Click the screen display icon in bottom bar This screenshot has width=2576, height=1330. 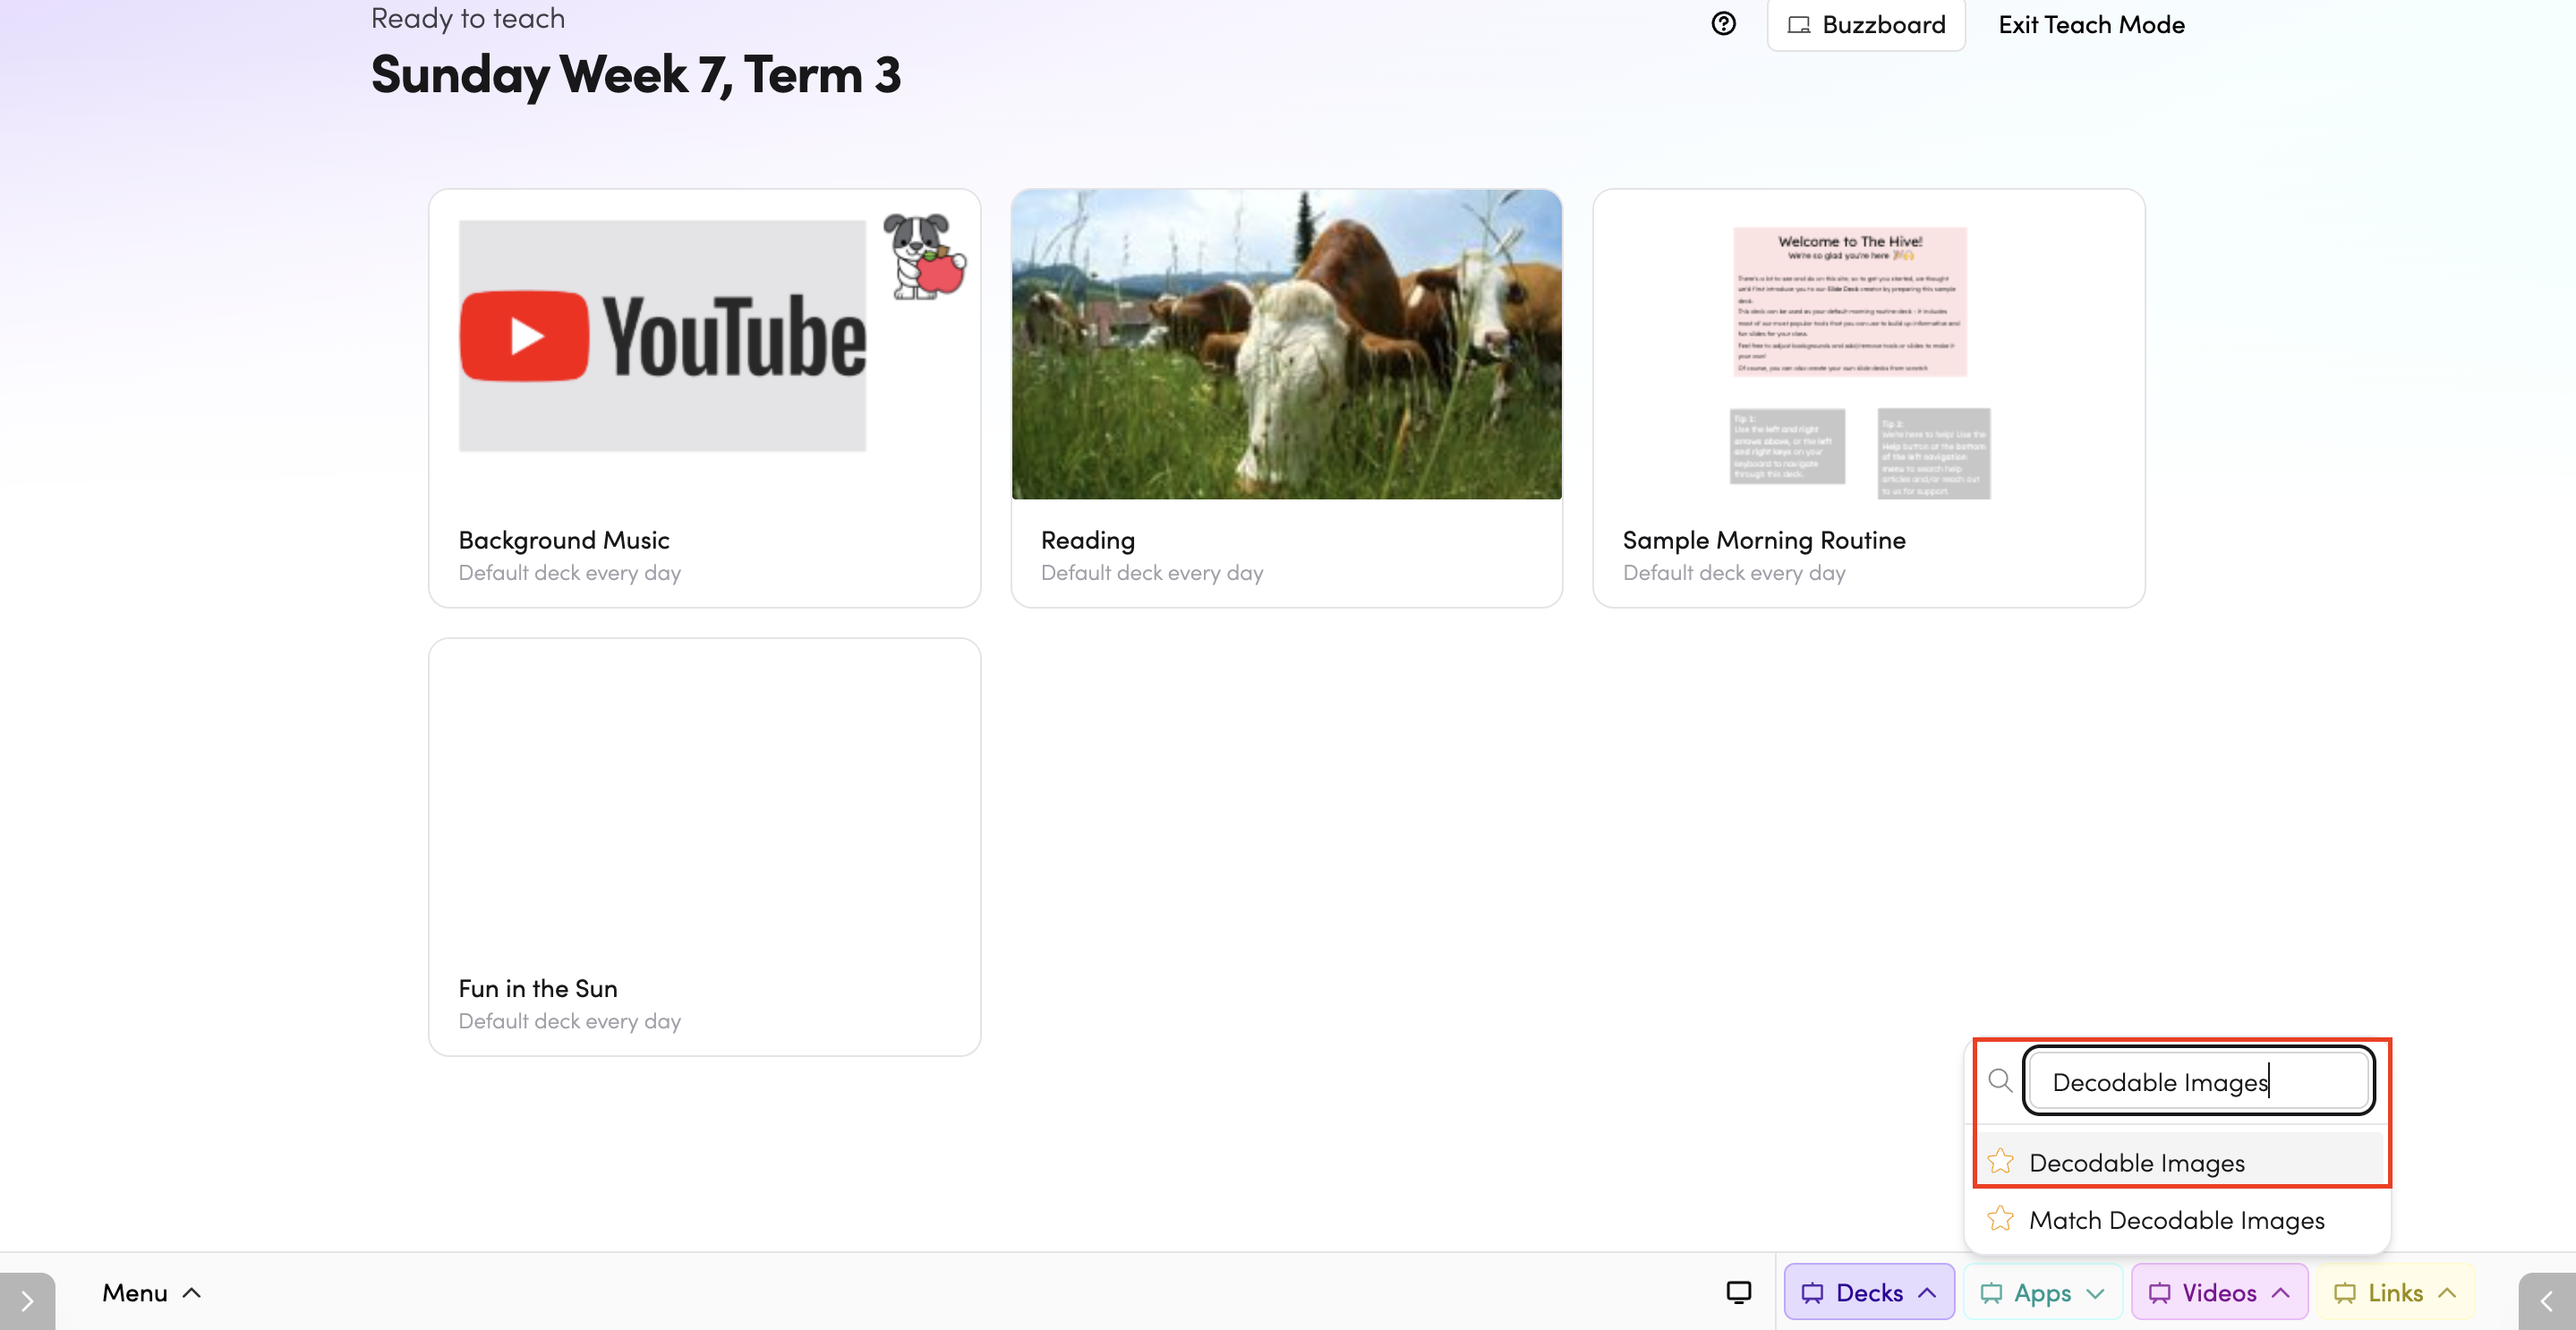click(x=1739, y=1292)
